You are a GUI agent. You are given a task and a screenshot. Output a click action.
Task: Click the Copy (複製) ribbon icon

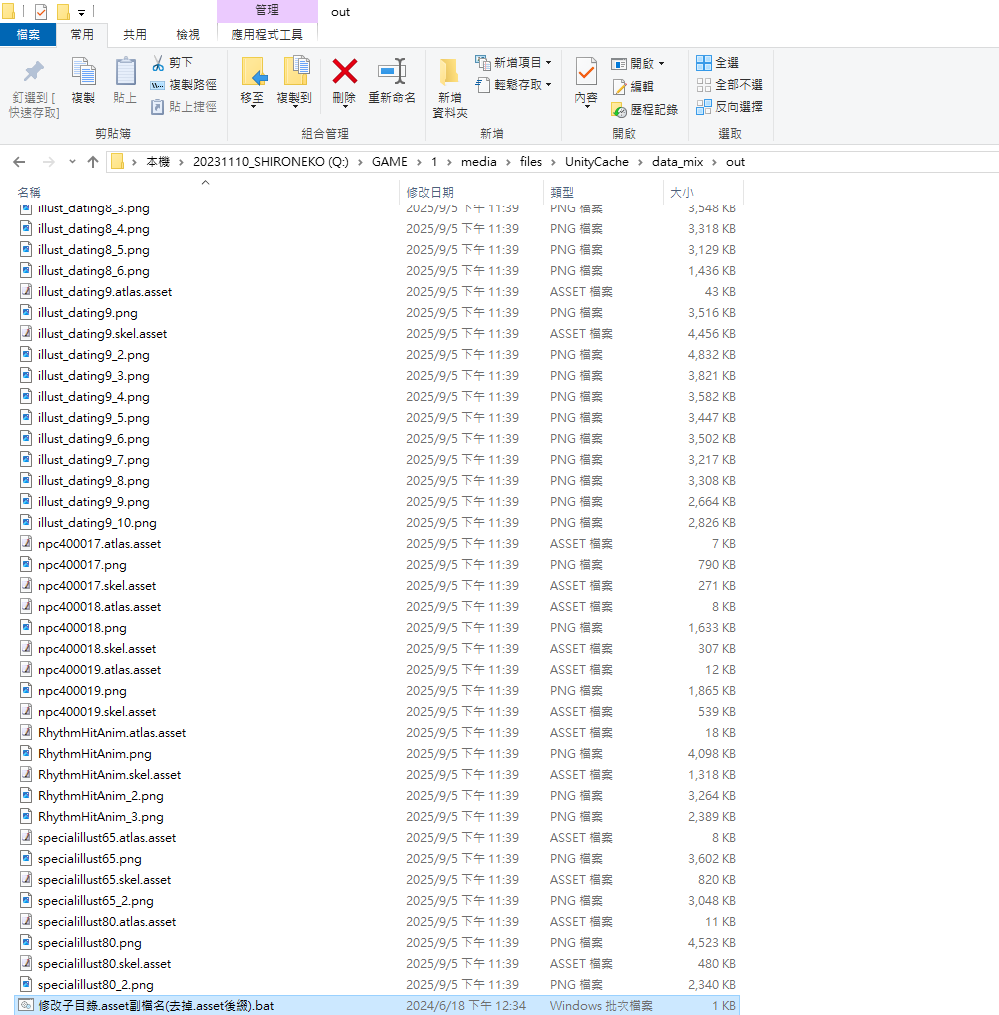tap(84, 72)
